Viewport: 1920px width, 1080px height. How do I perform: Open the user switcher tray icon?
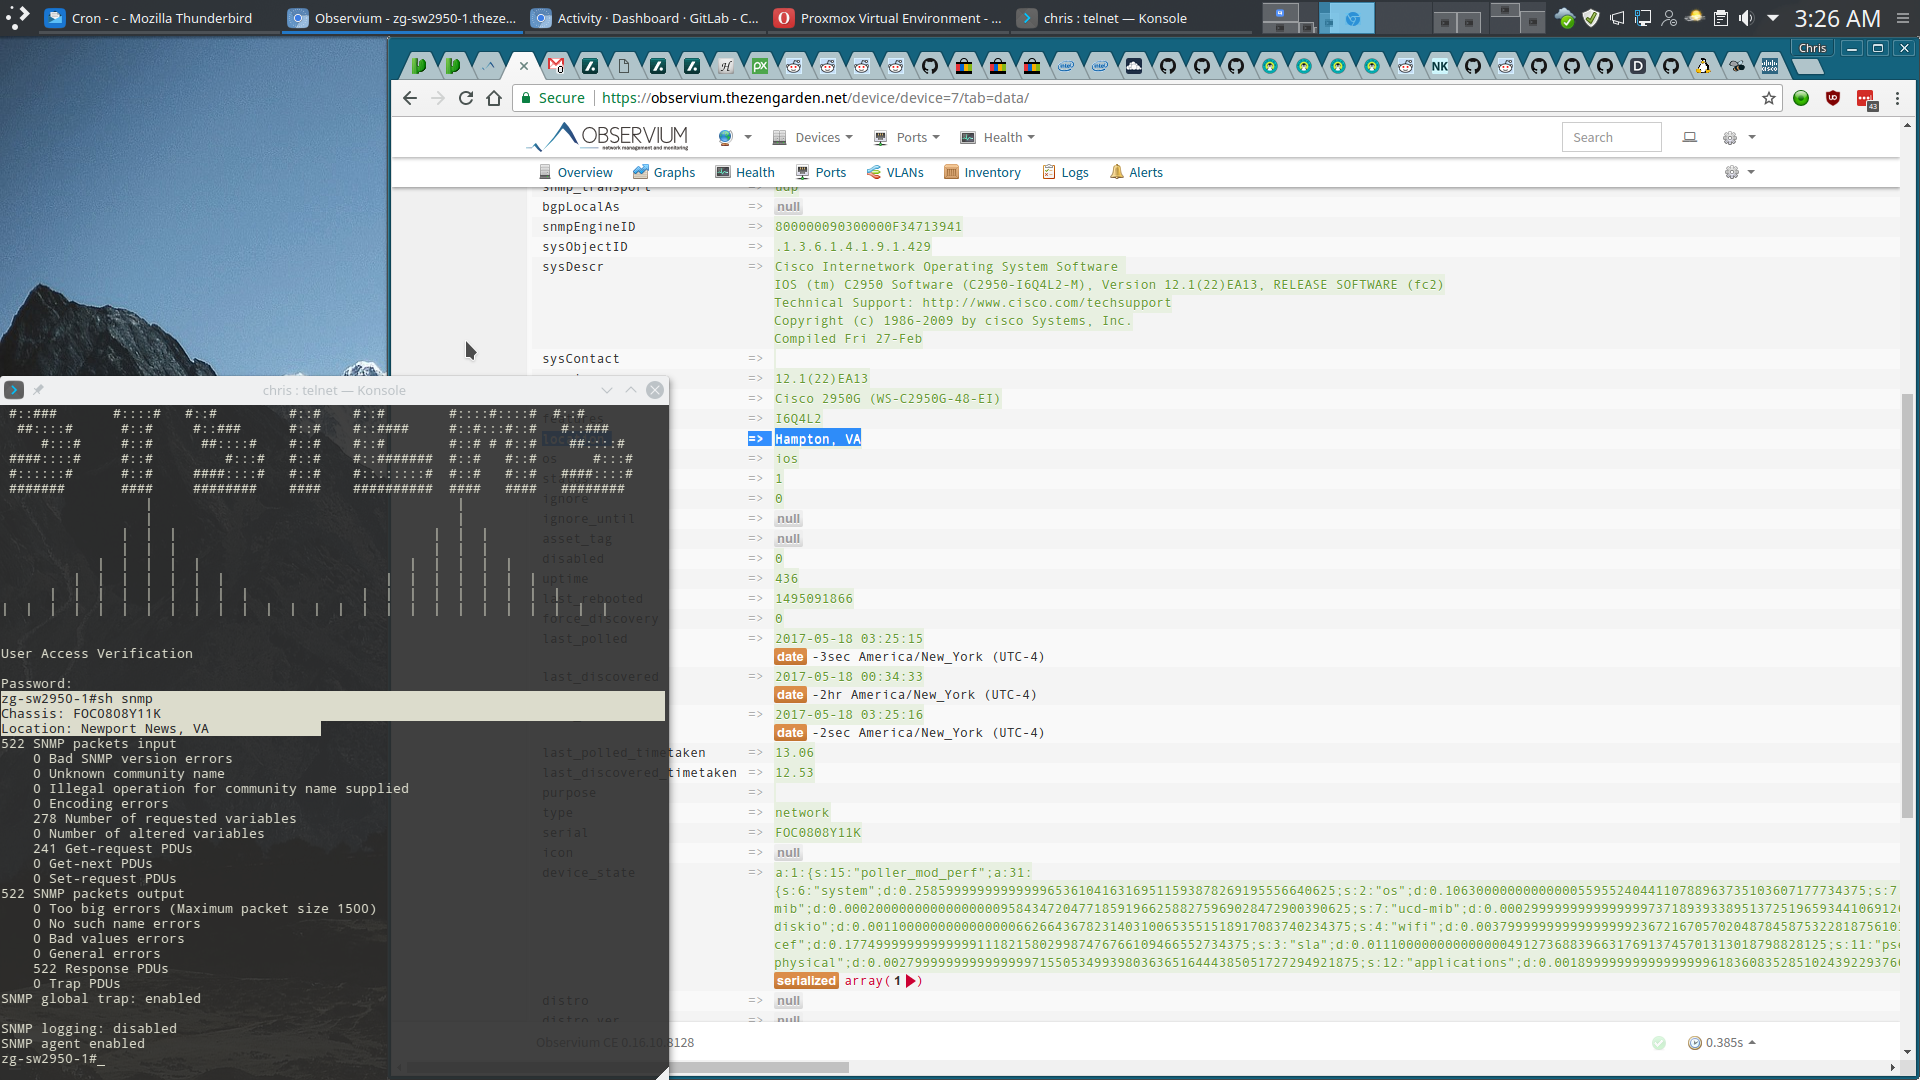1669,18
